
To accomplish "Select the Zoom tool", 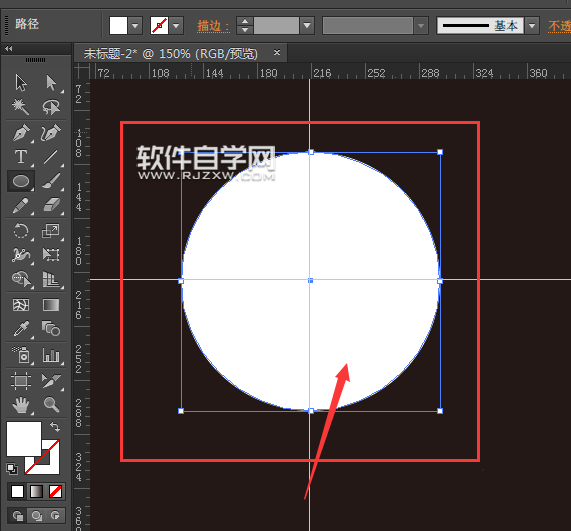I will (51, 405).
